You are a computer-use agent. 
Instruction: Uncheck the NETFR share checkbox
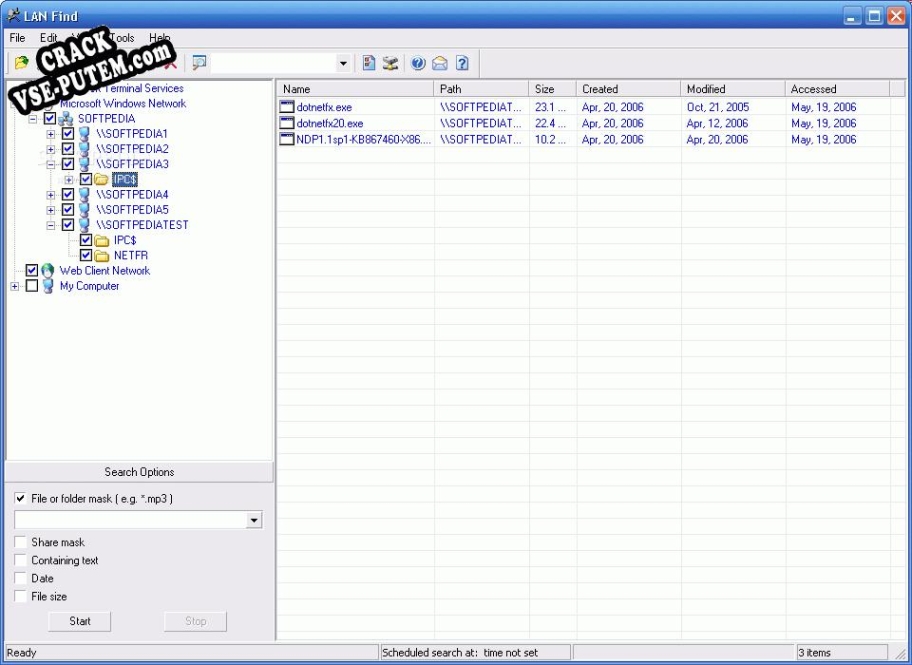click(x=86, y=255)
